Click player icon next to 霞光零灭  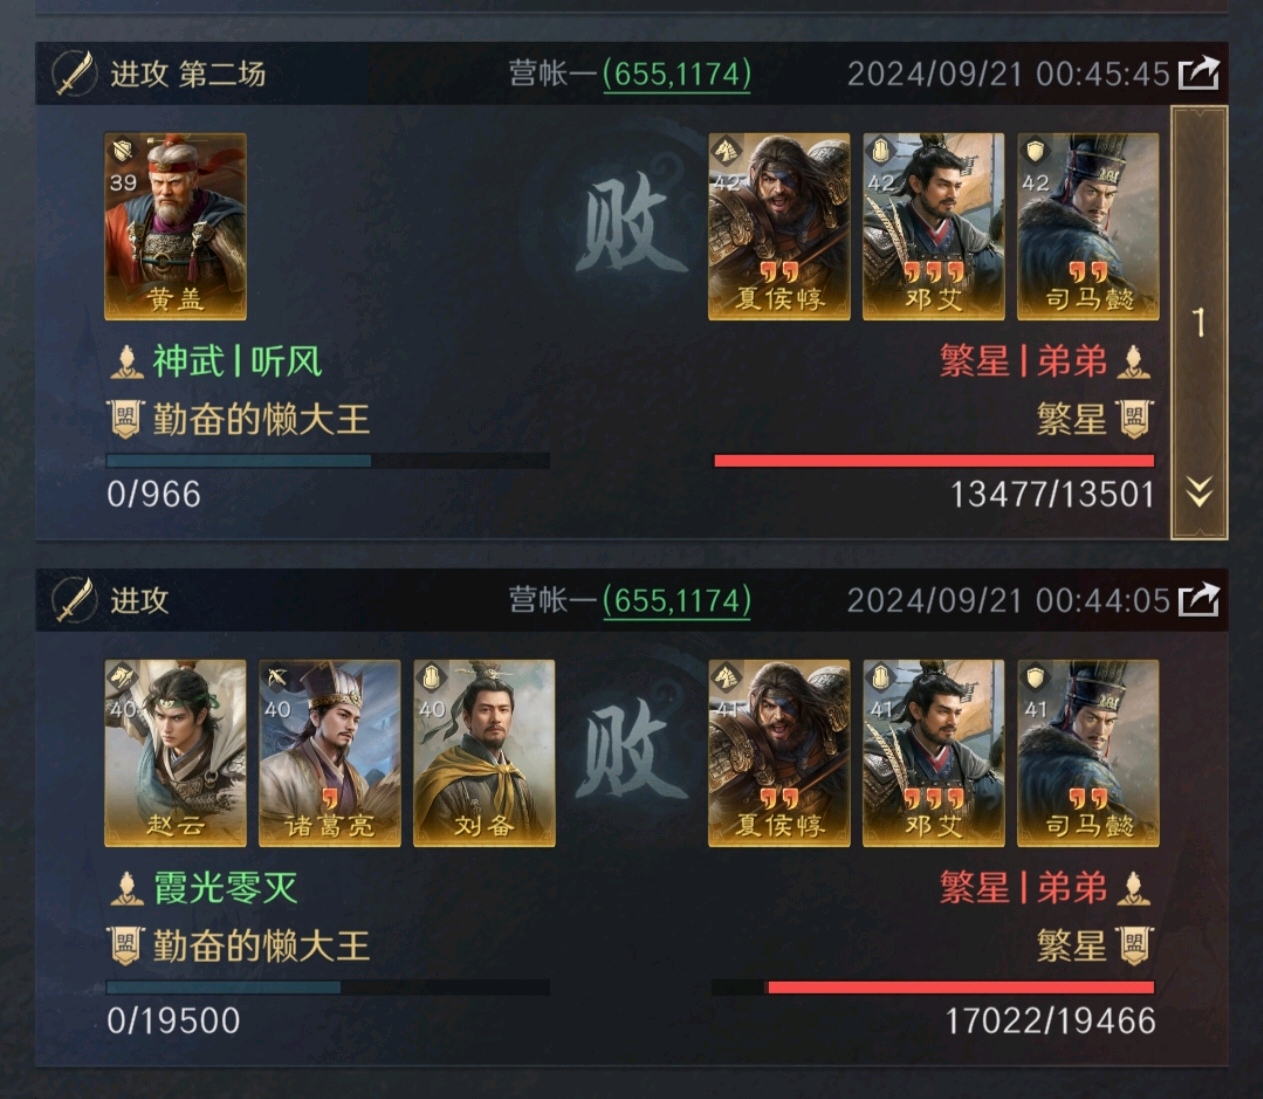126,888
